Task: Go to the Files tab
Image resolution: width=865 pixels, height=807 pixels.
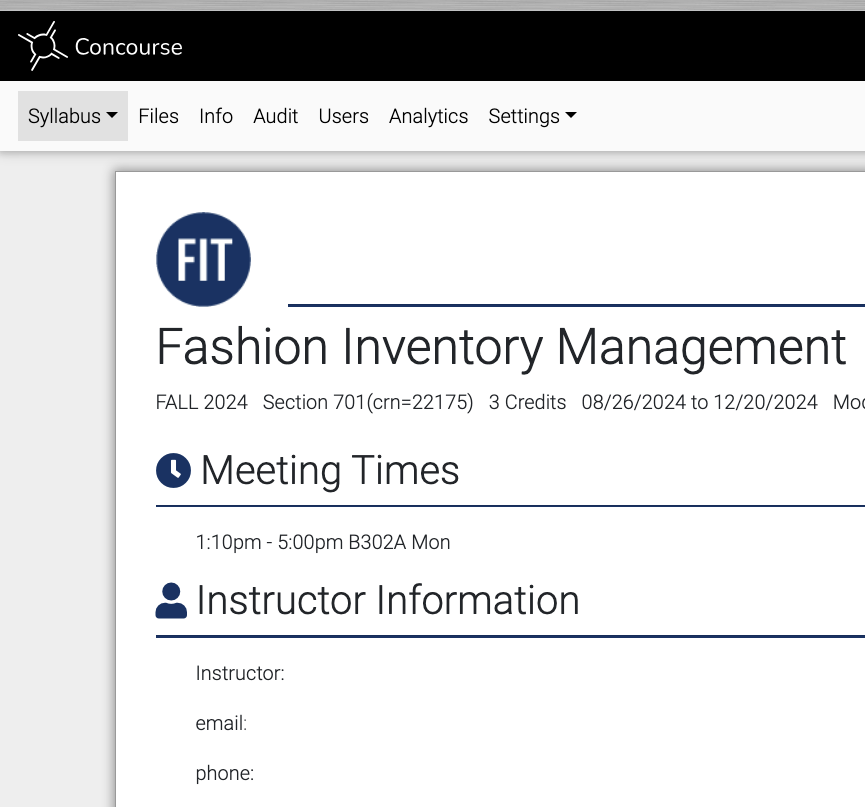Action: click(158, 116)
